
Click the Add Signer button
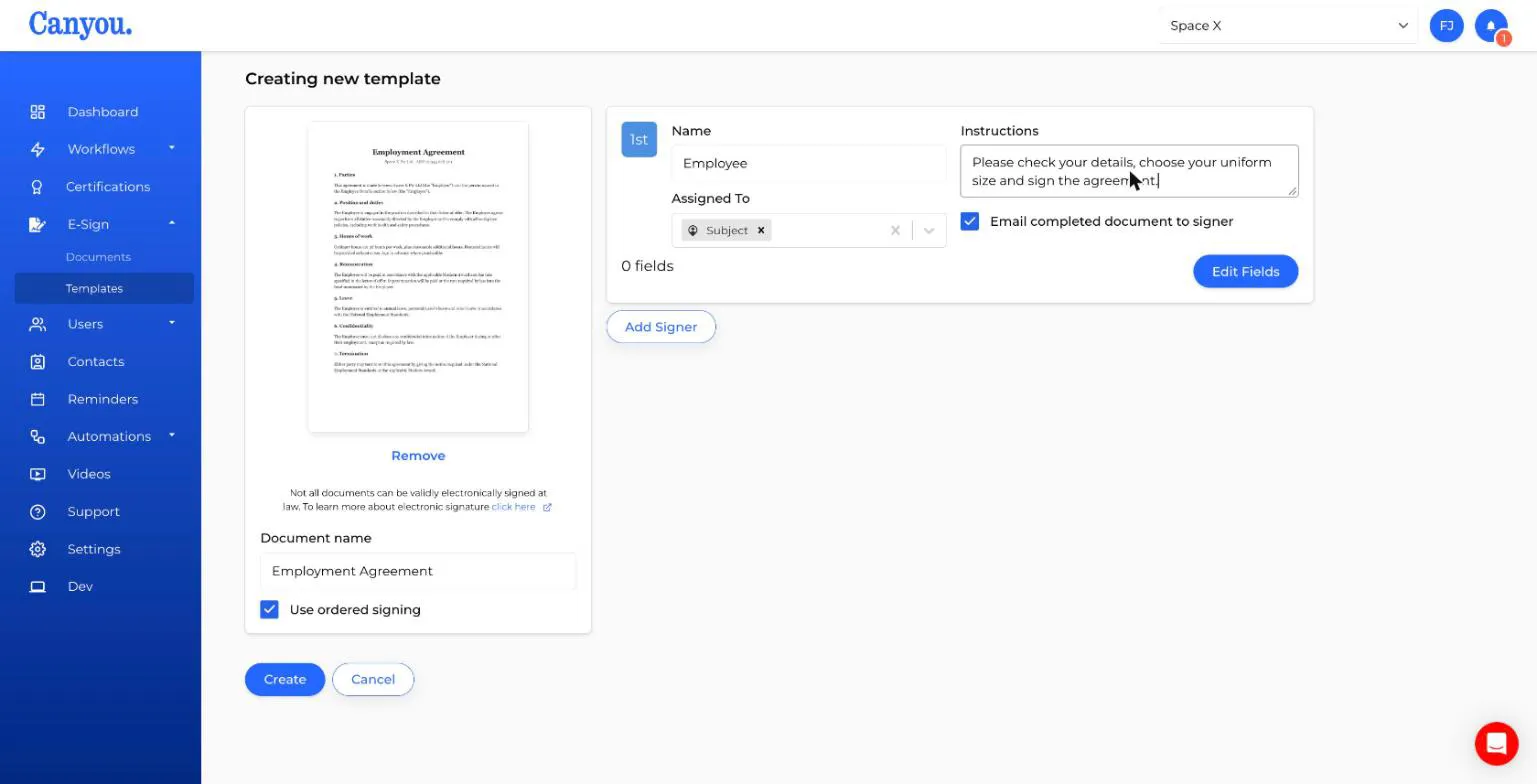[661, 327]
